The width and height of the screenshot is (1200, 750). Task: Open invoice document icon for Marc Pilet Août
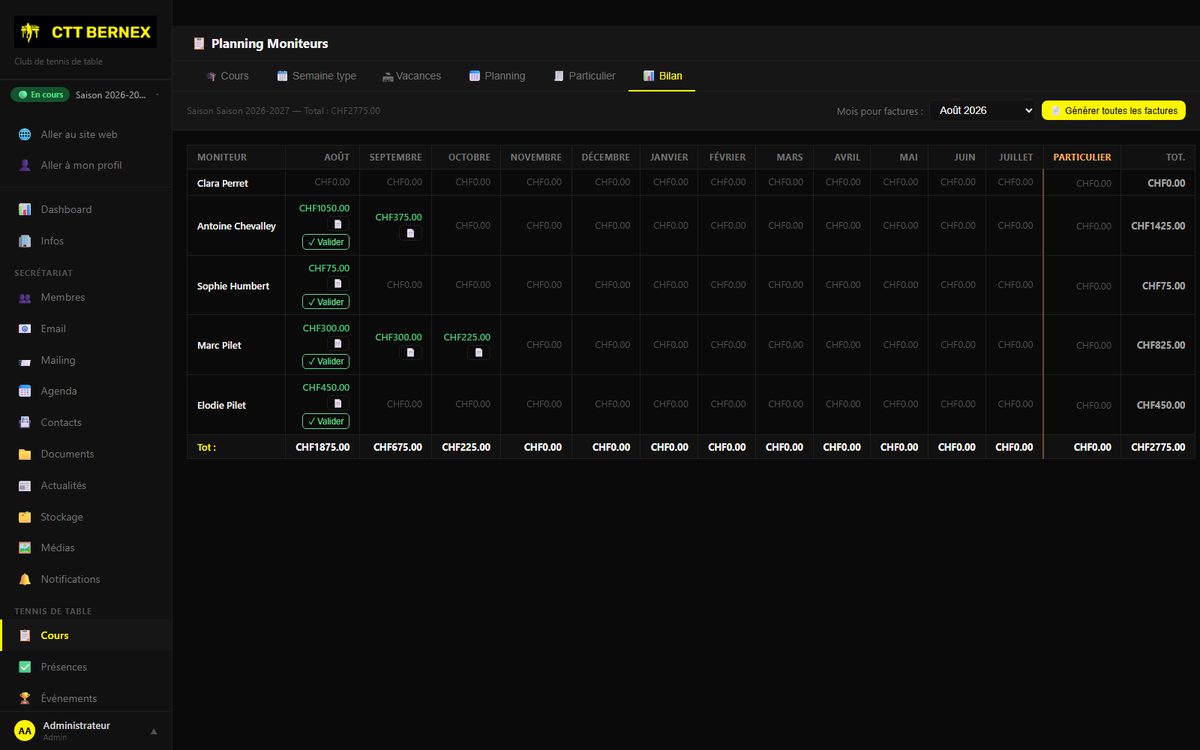click(338, 344)
